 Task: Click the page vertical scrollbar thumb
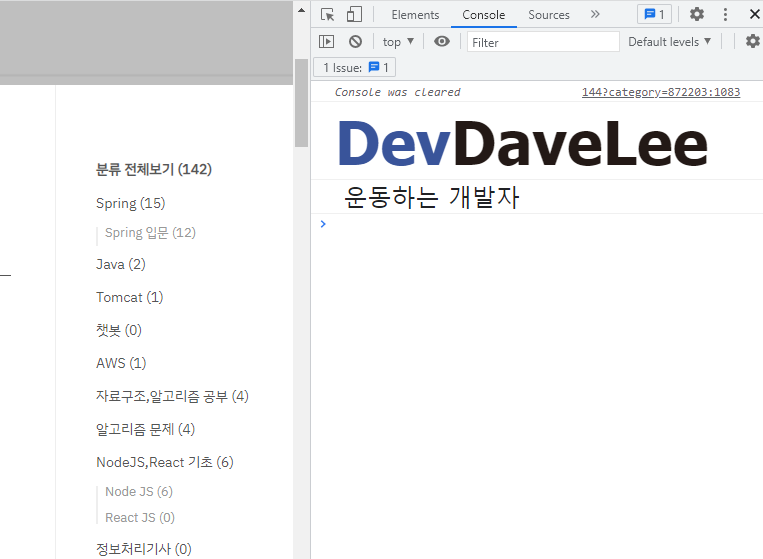tap(301, 103)
